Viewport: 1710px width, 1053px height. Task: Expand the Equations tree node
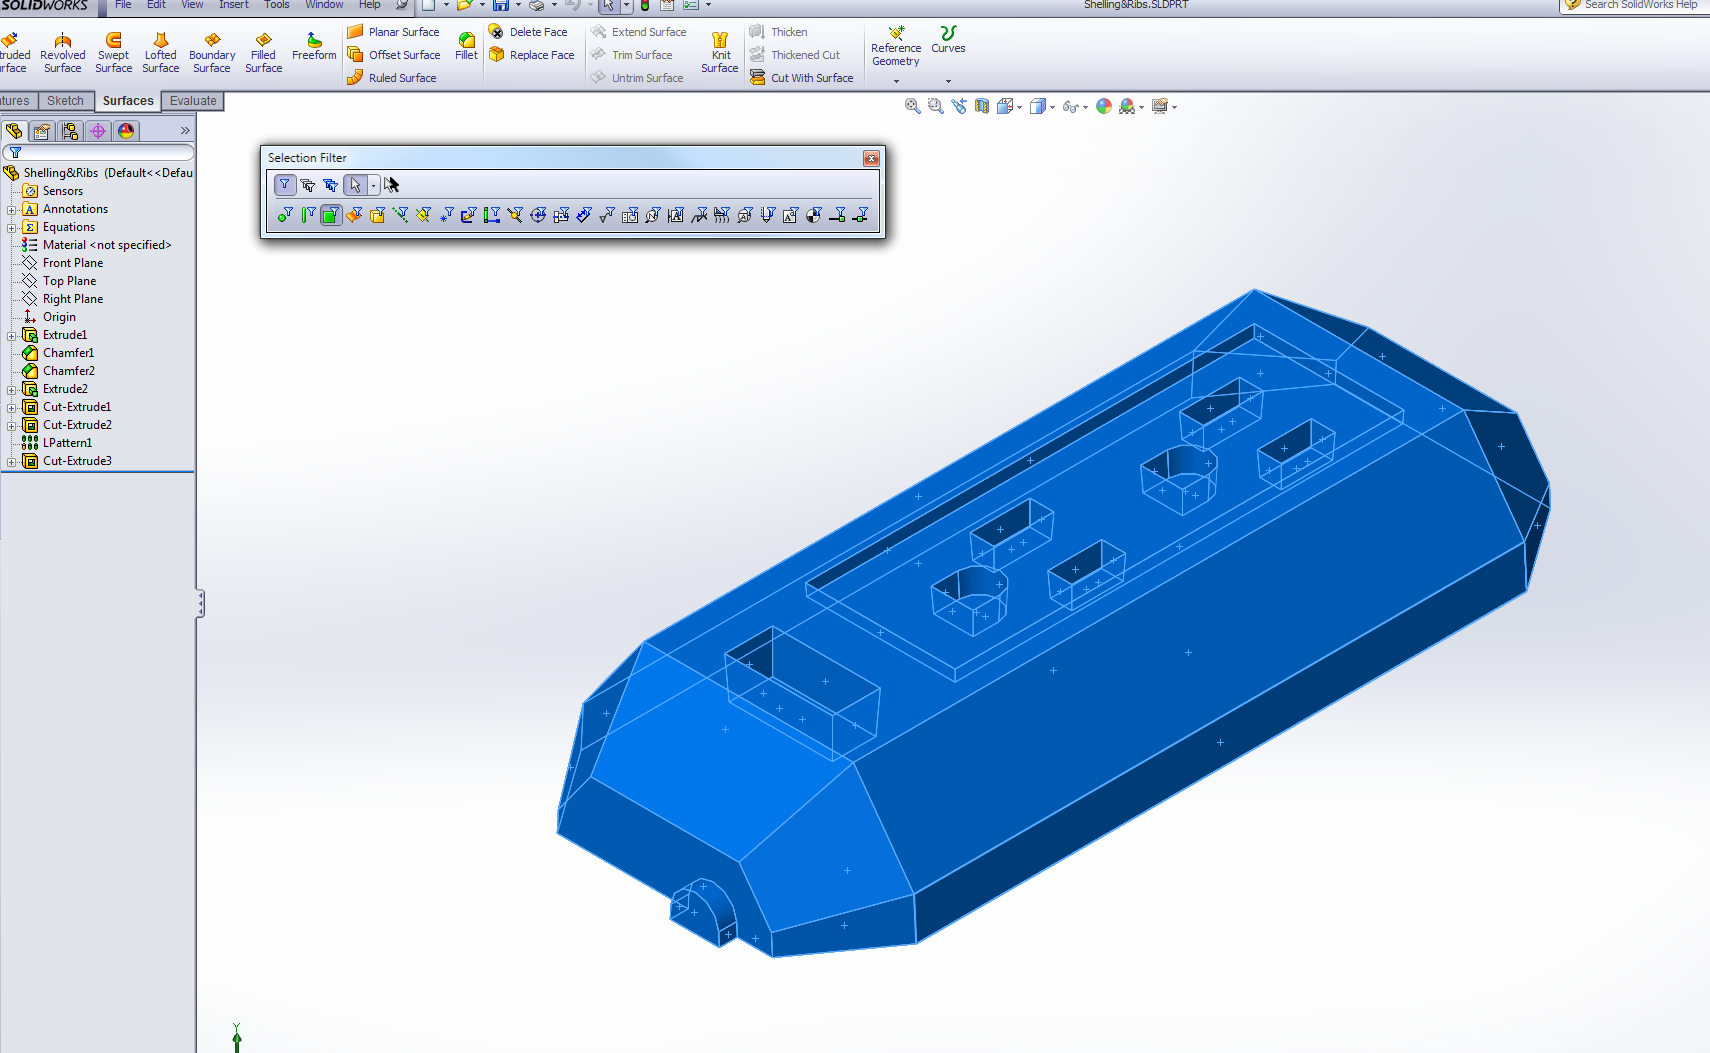tap(11, 228)
